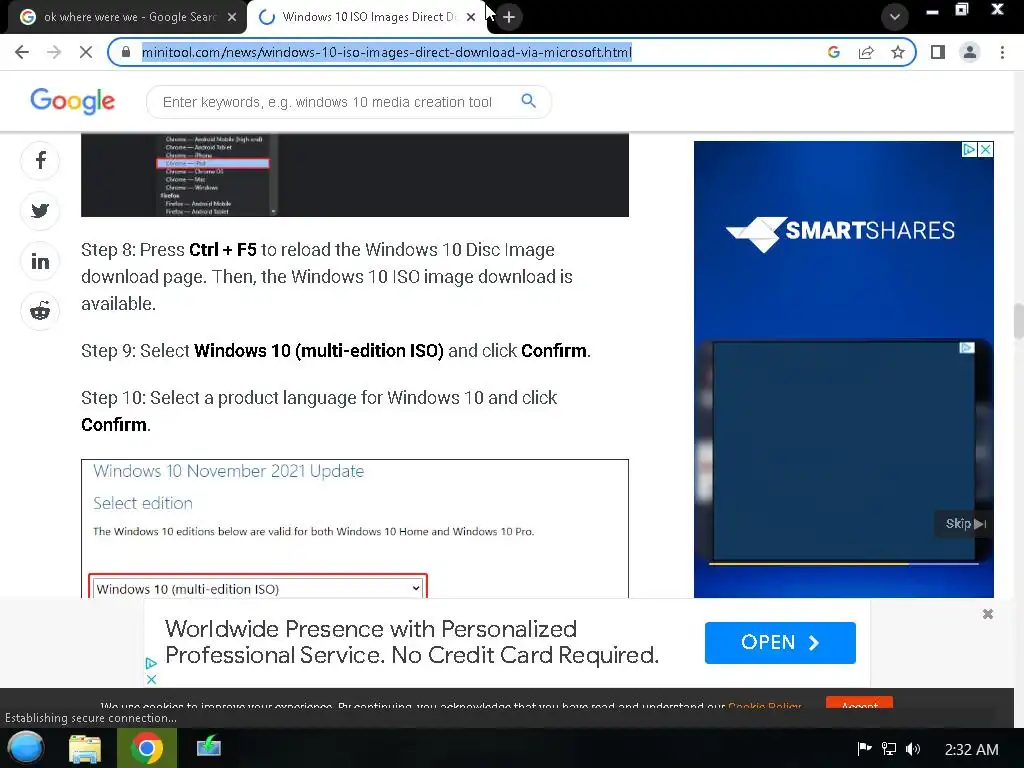
Task: Expand the tab search dropdown
Action: click(x=895, y=17)
